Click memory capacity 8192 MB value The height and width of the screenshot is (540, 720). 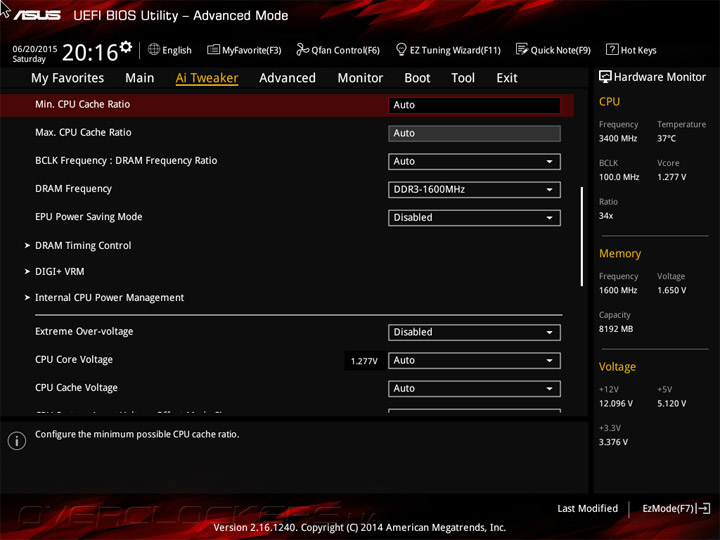(616, 329)
